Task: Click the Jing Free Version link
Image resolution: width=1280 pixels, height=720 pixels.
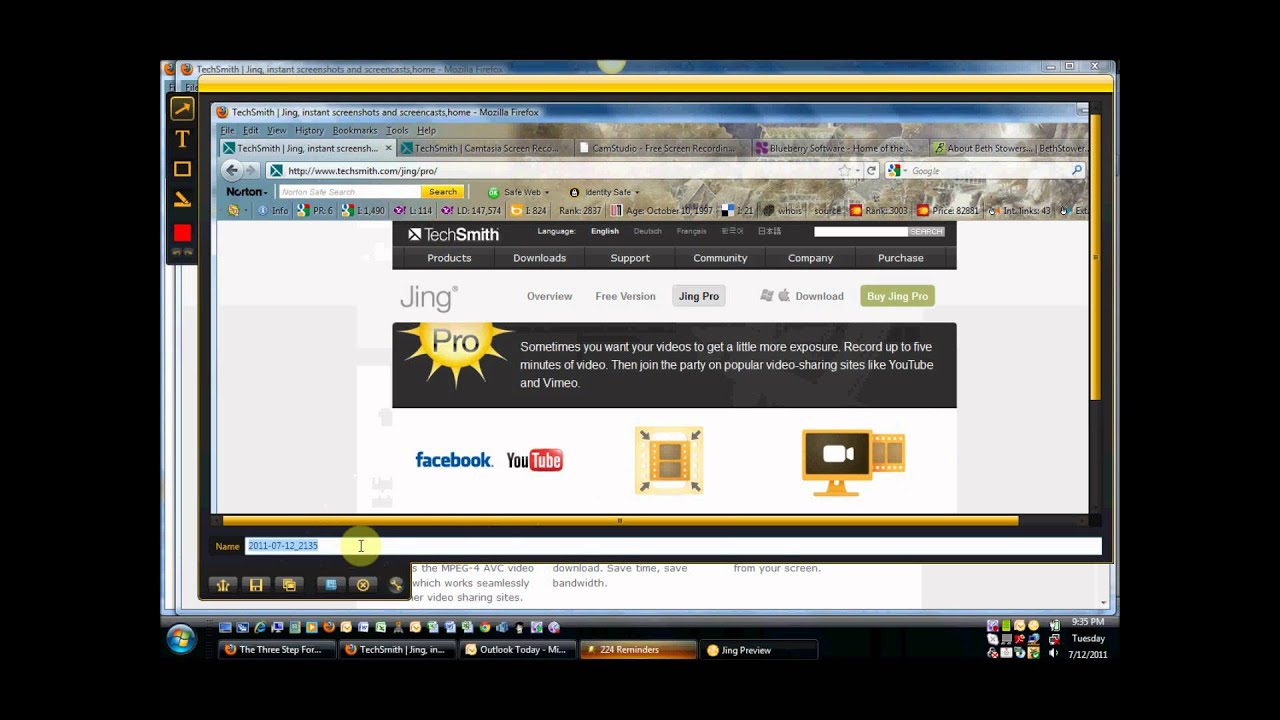Action: [625, 296]
